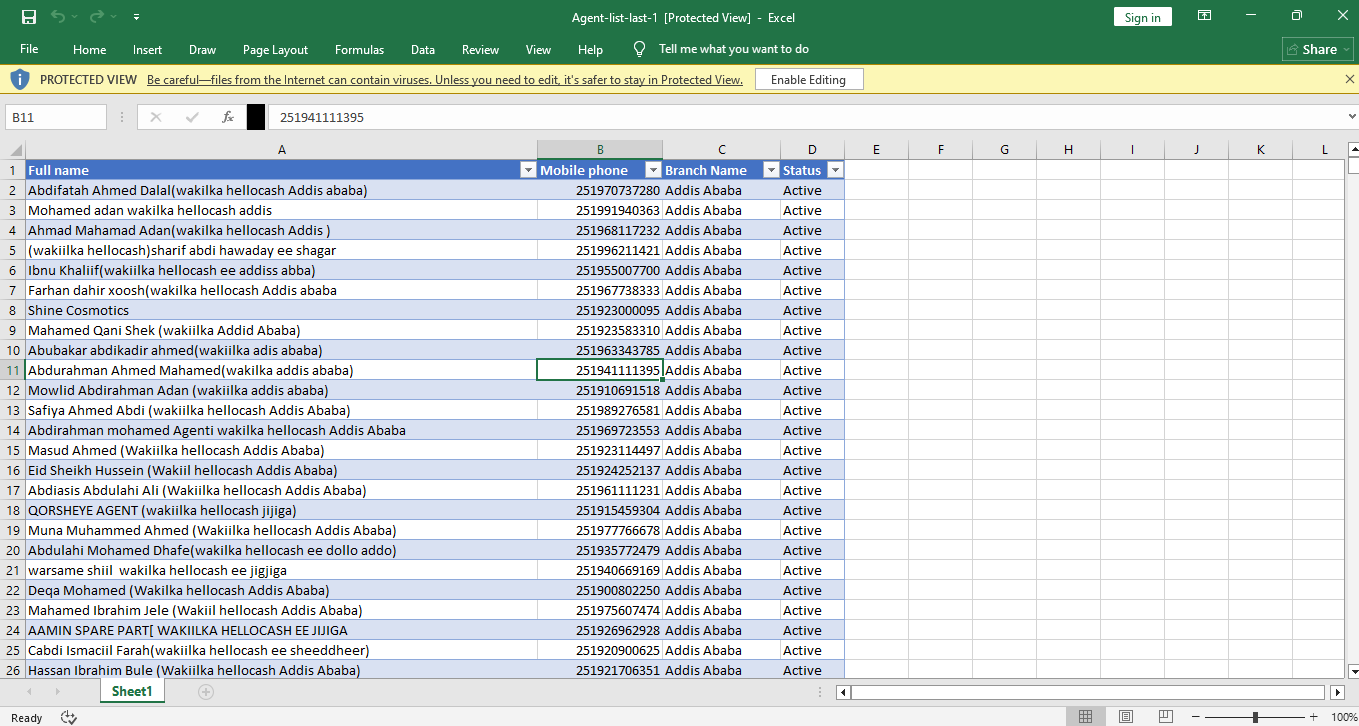Select cell with phone 251926962928

pos(600,630)
